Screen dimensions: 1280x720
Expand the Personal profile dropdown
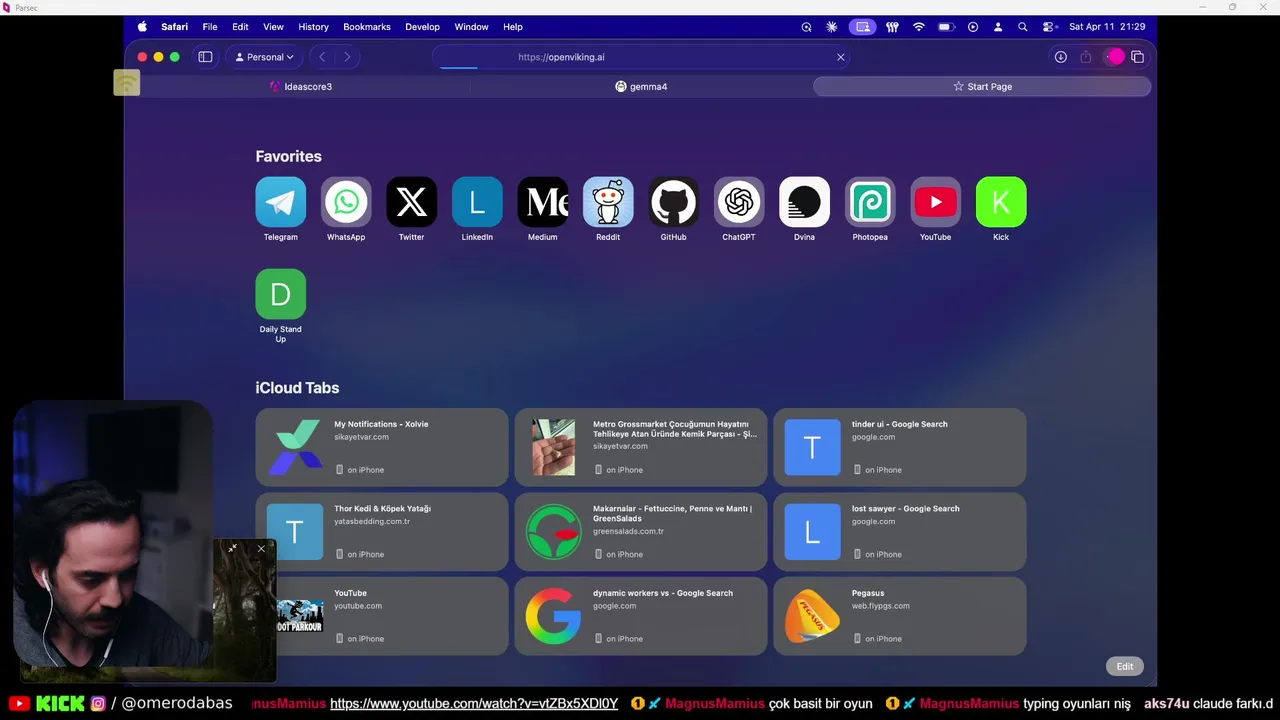(265, 57)
